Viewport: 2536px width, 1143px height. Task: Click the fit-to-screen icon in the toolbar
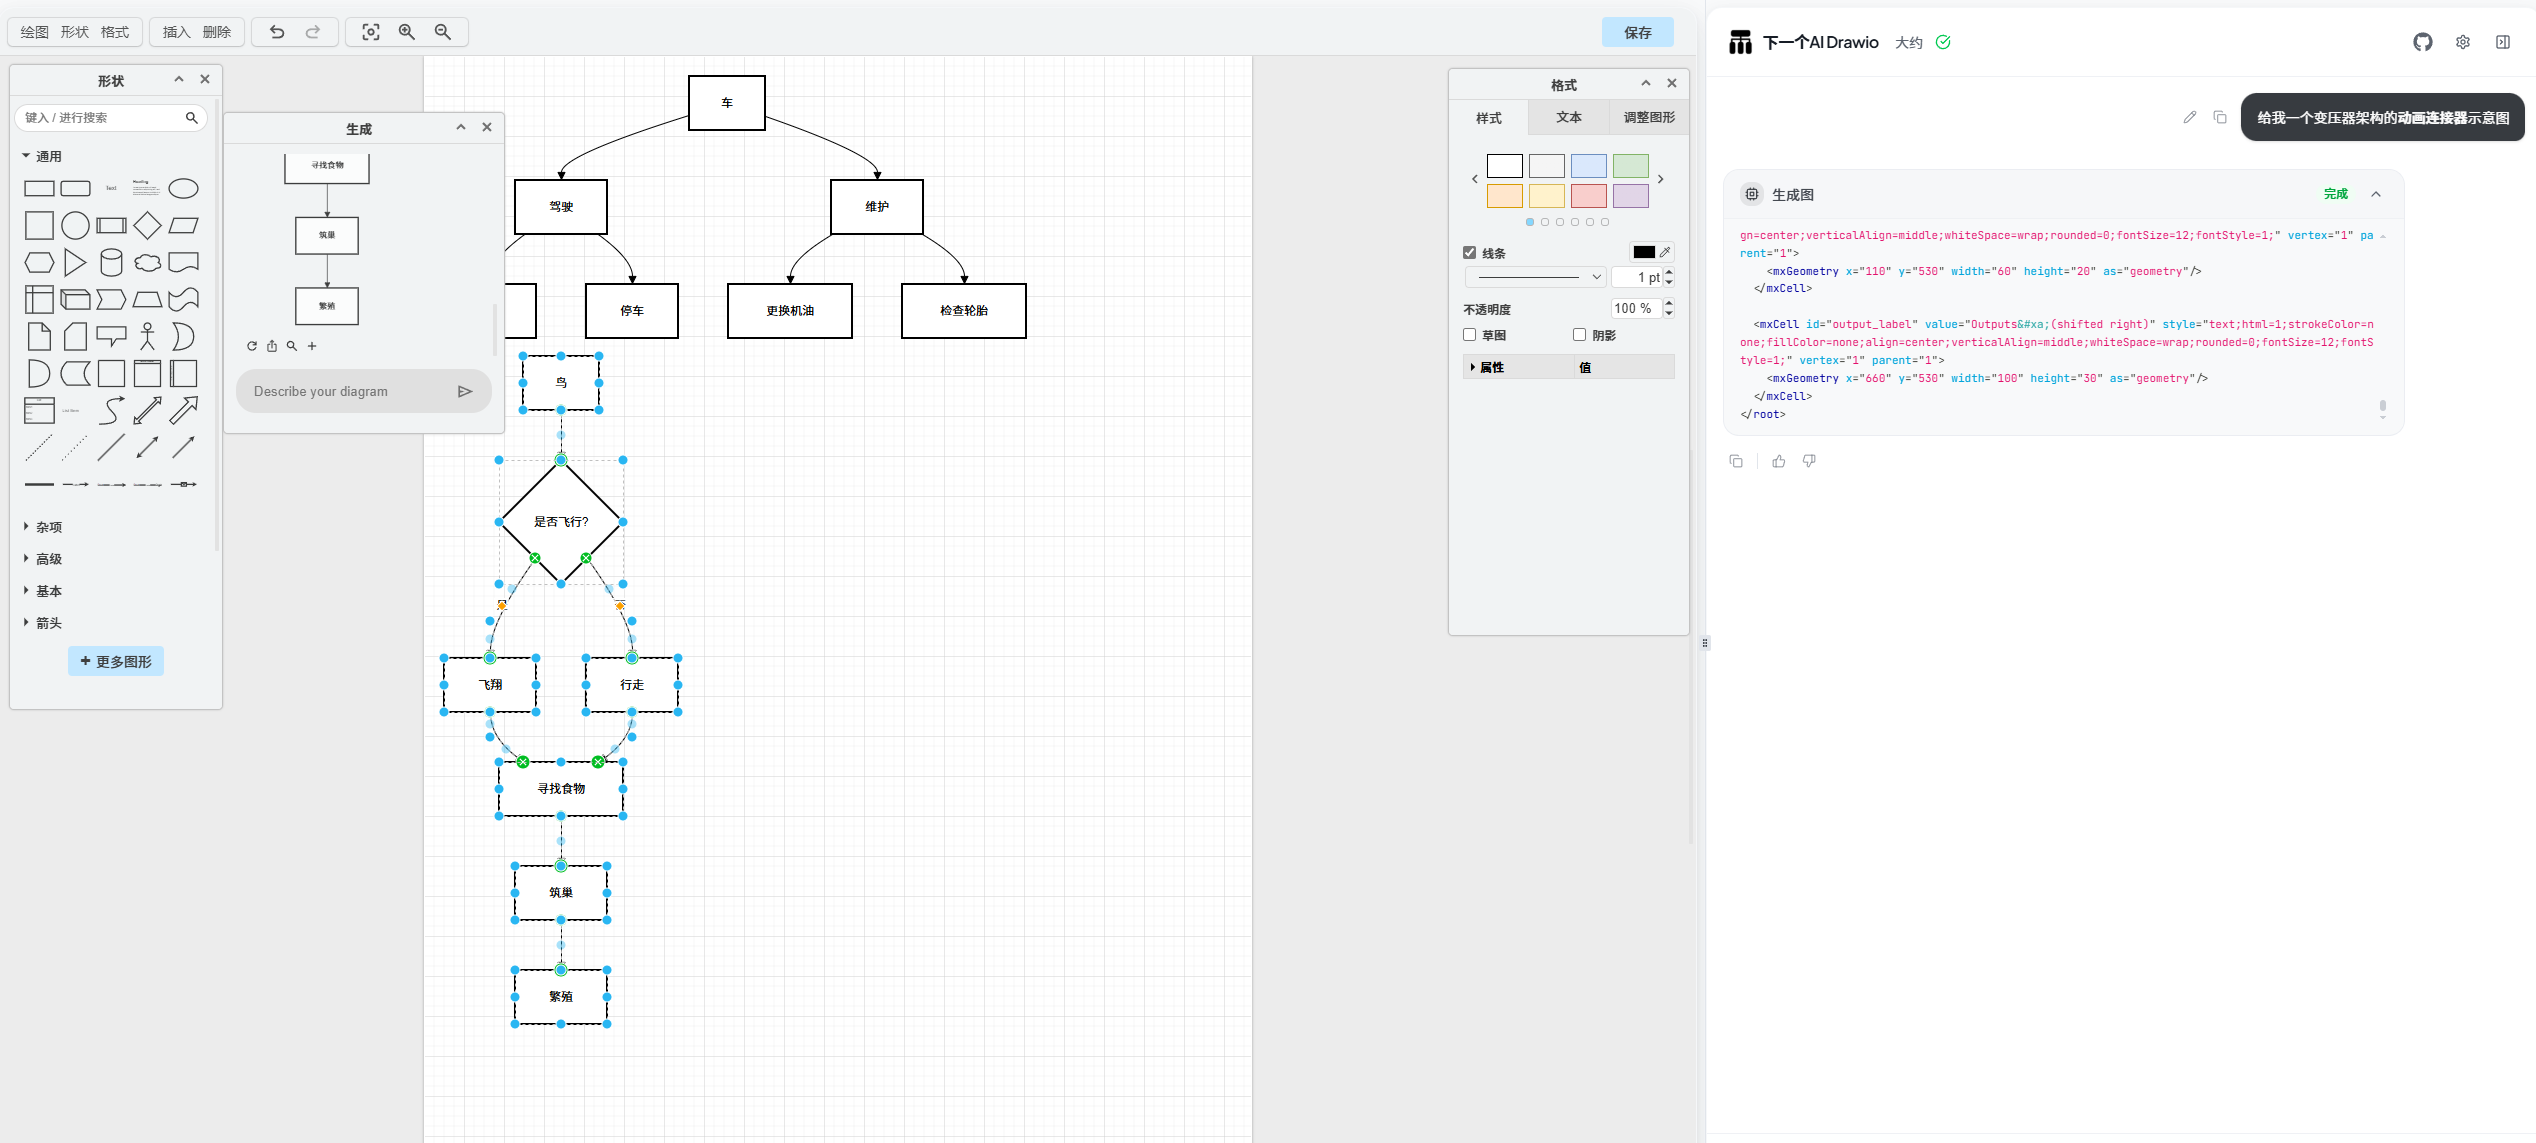click(370, 32)
